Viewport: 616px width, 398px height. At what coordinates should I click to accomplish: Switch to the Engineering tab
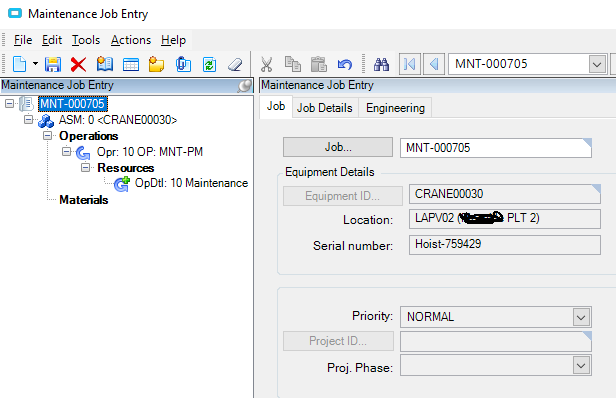[395, 108]
